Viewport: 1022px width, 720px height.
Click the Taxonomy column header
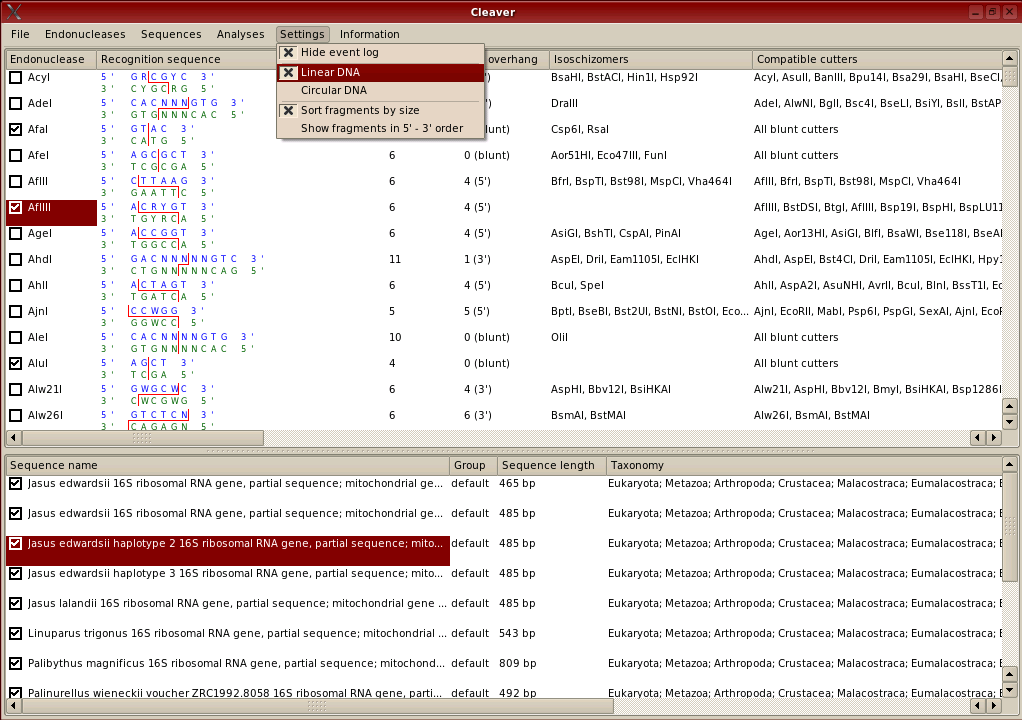(637, 465)
